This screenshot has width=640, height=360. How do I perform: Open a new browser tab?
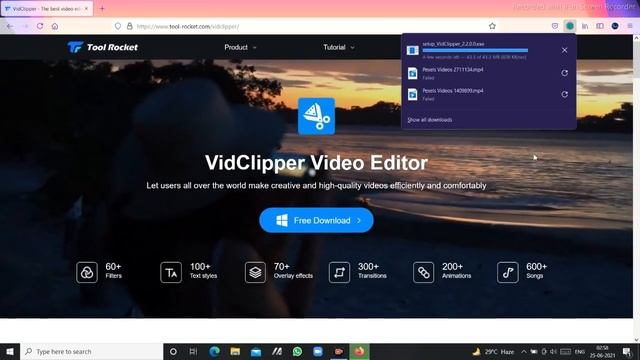tap(102, 9)
